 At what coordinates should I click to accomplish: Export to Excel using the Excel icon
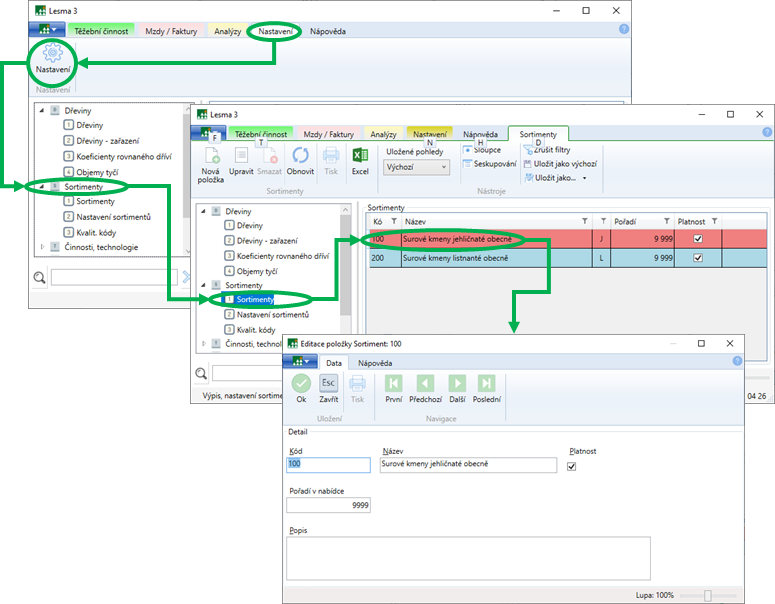tap(360, 155)
